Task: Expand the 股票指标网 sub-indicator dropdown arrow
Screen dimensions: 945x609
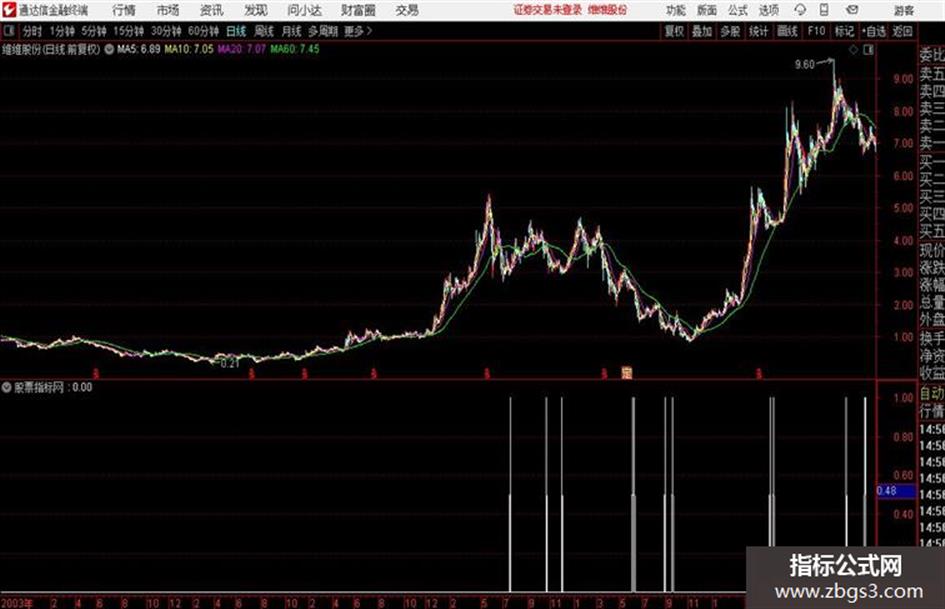Action: point(7,388)
